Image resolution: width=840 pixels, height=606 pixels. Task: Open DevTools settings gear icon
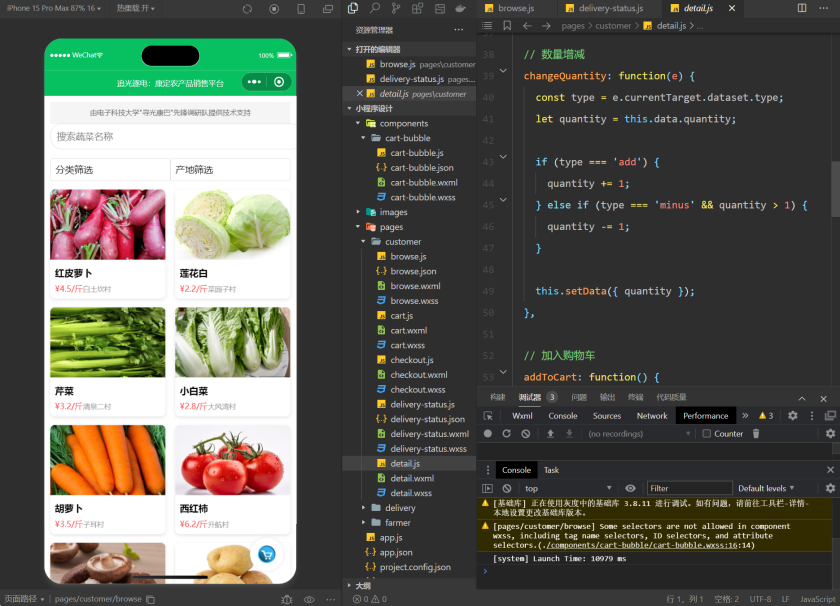click(793, 416)
